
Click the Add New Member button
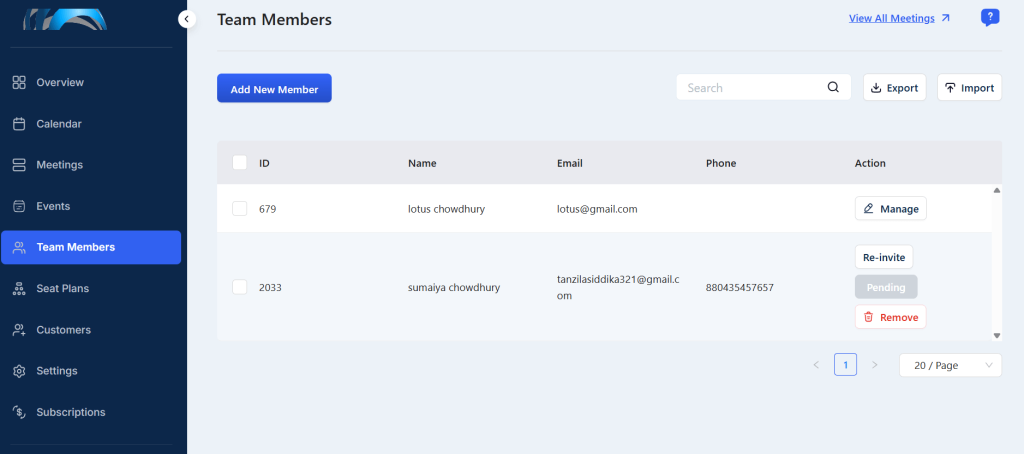tap(274, 88)
